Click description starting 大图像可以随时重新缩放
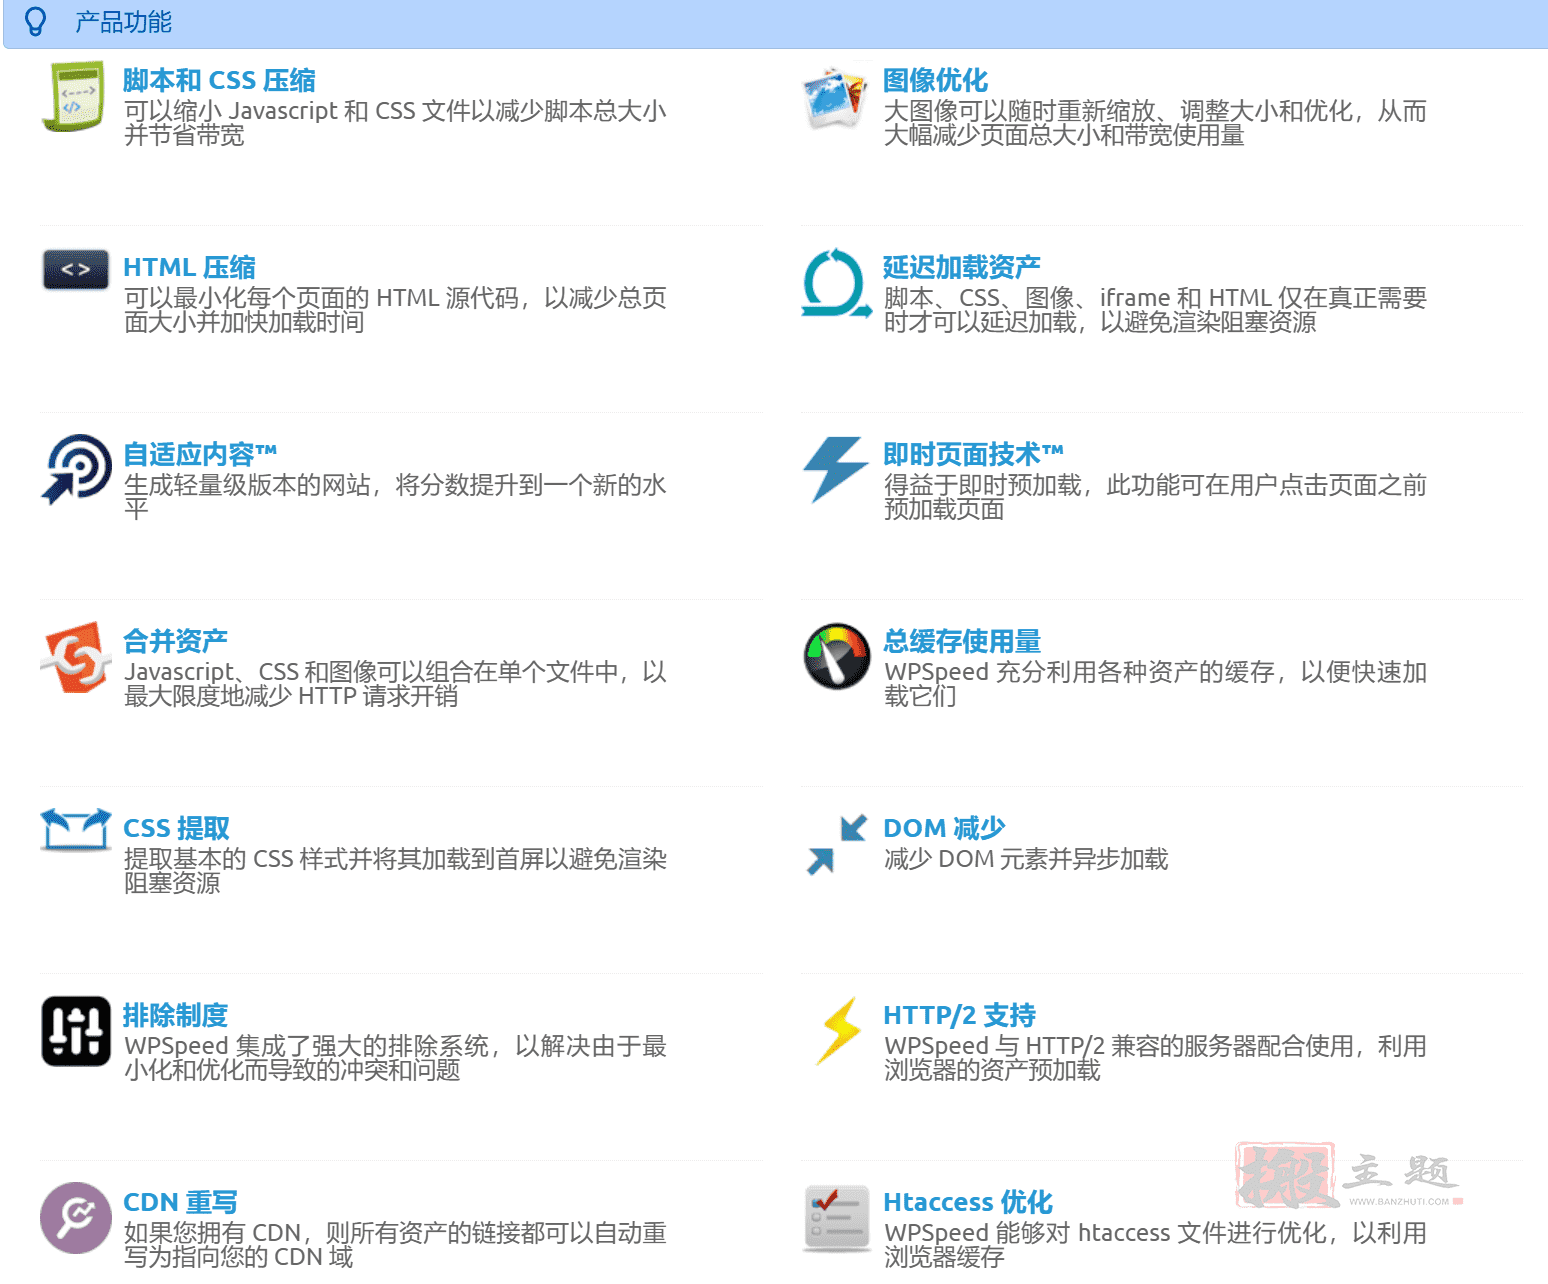 pos(1155,123)
